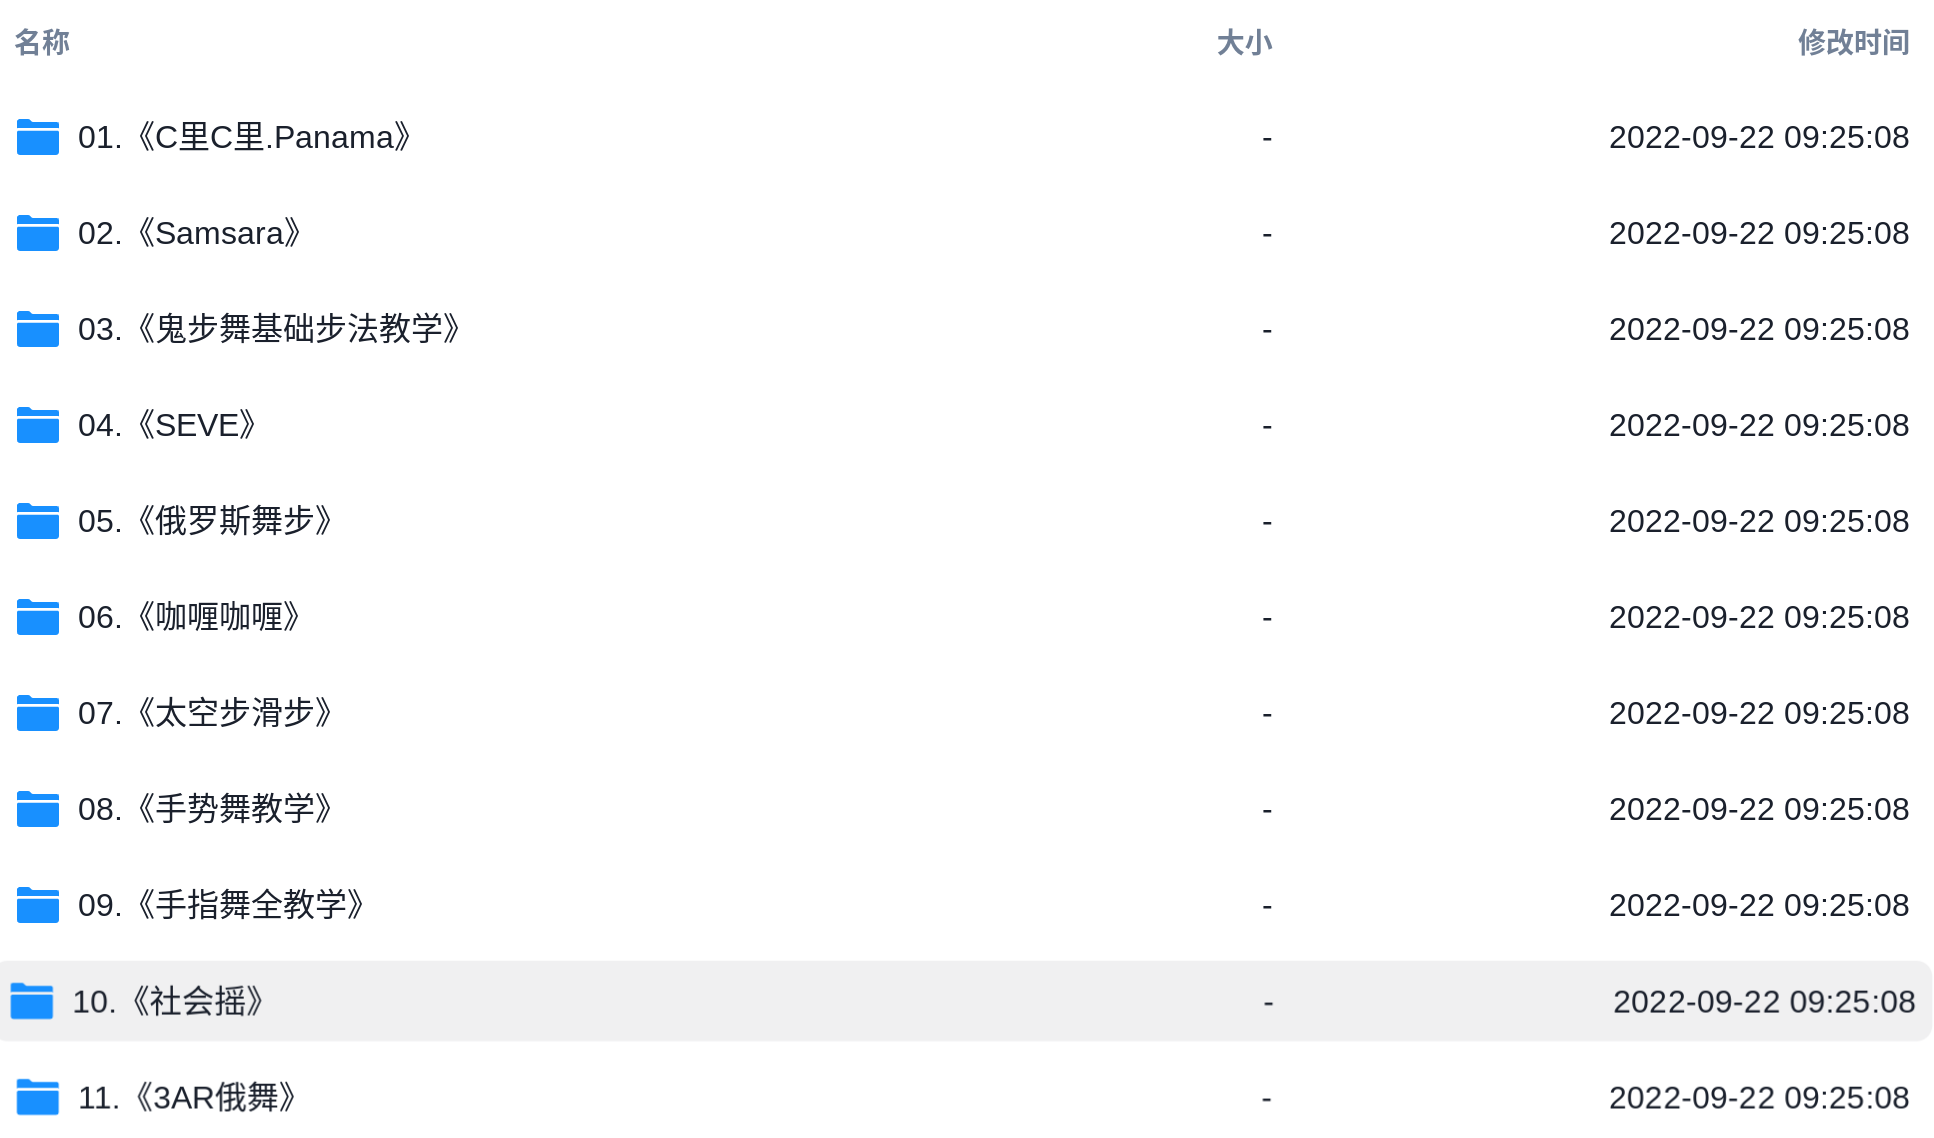Click the 05.《俄罗斯舞步》 folder icon
The height and width of the screenshot is (1138, 1934).
(38, 521)
